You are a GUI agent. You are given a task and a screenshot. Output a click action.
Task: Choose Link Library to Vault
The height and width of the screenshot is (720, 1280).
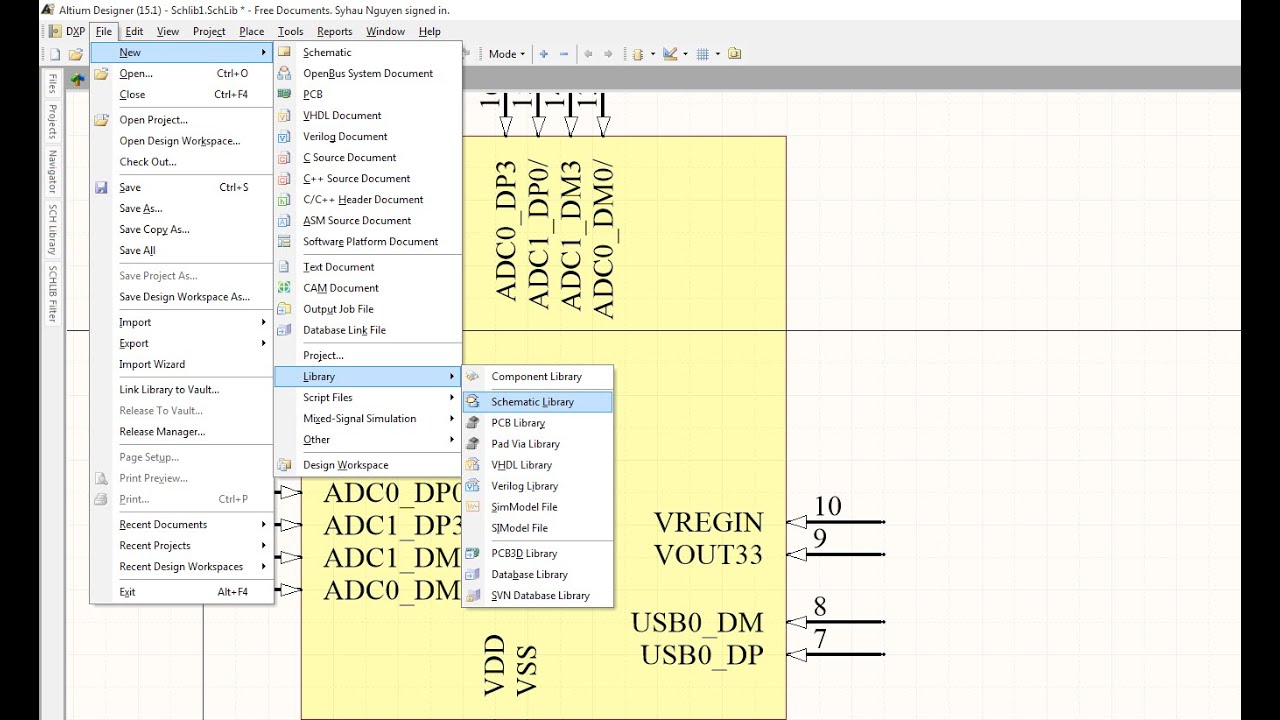(x=181, y=390)
